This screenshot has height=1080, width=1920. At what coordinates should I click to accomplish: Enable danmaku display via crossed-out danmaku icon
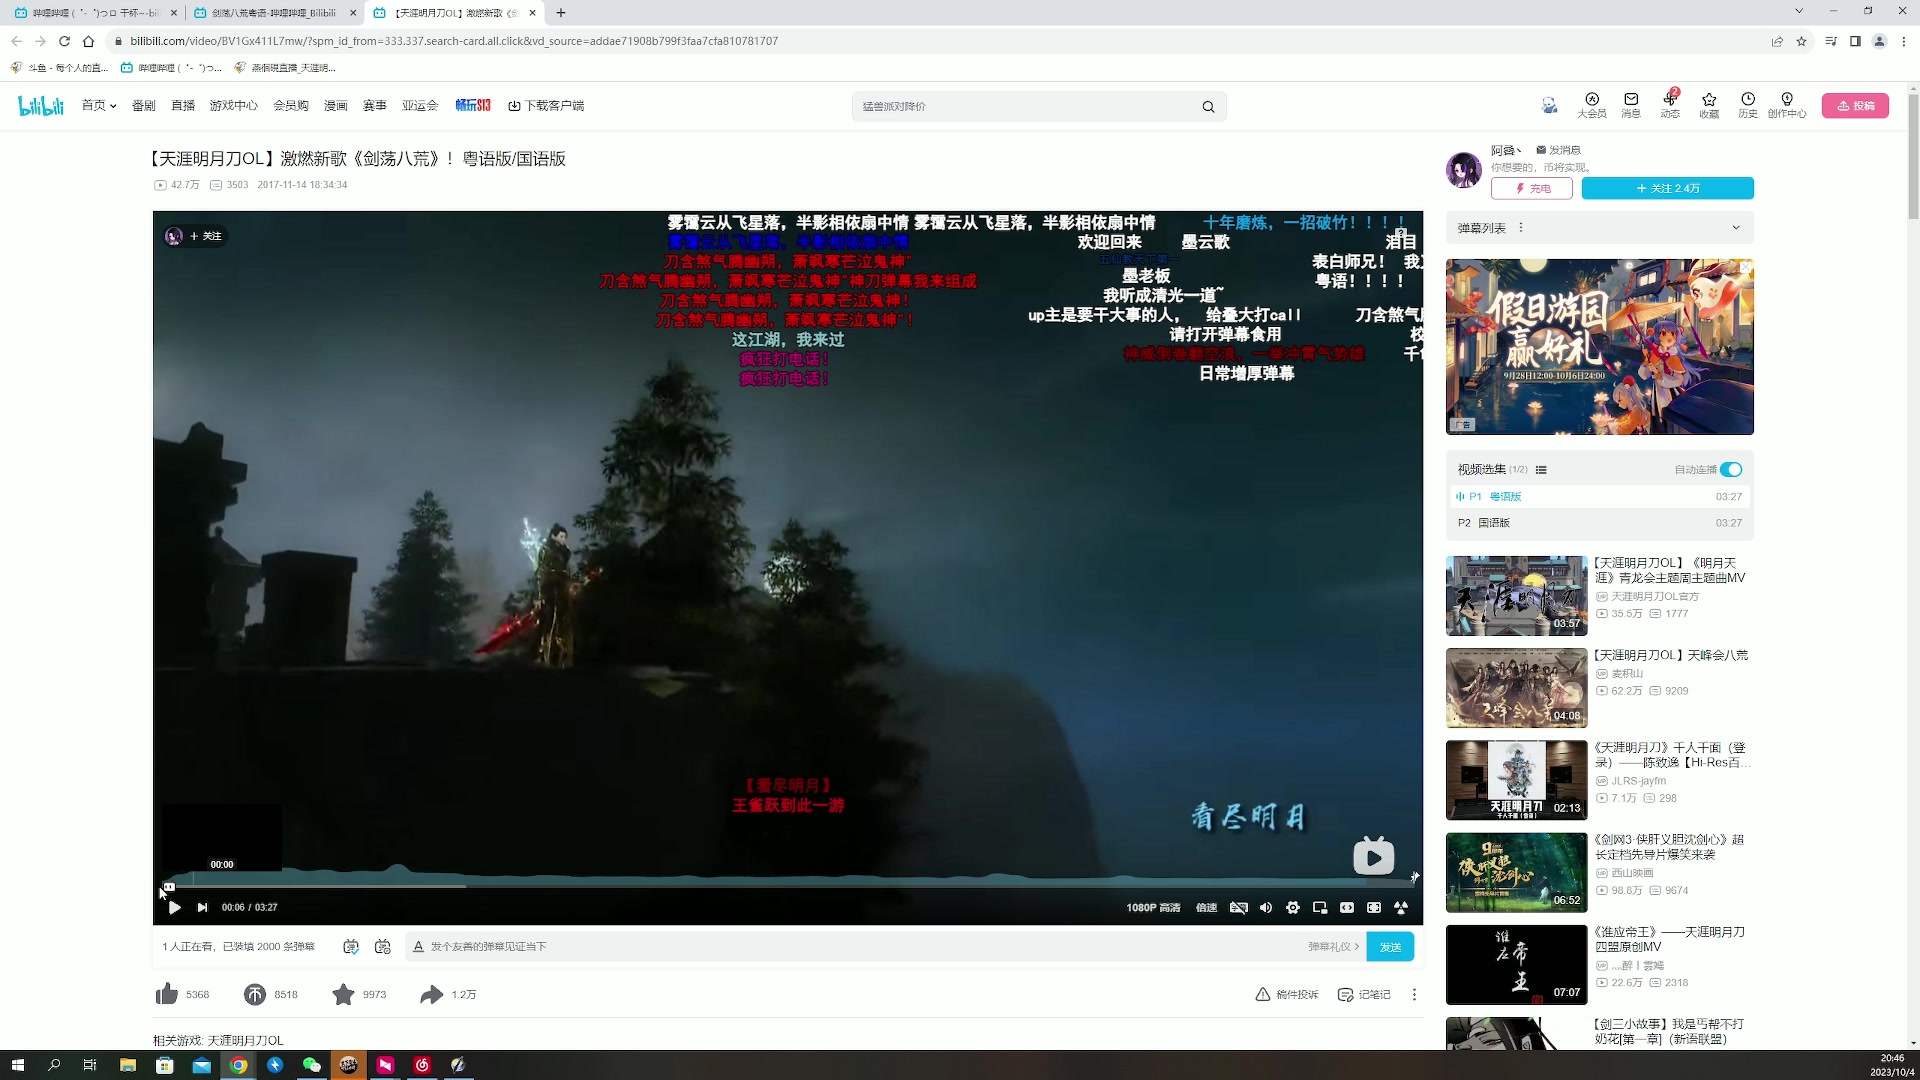coord(1240,907)
